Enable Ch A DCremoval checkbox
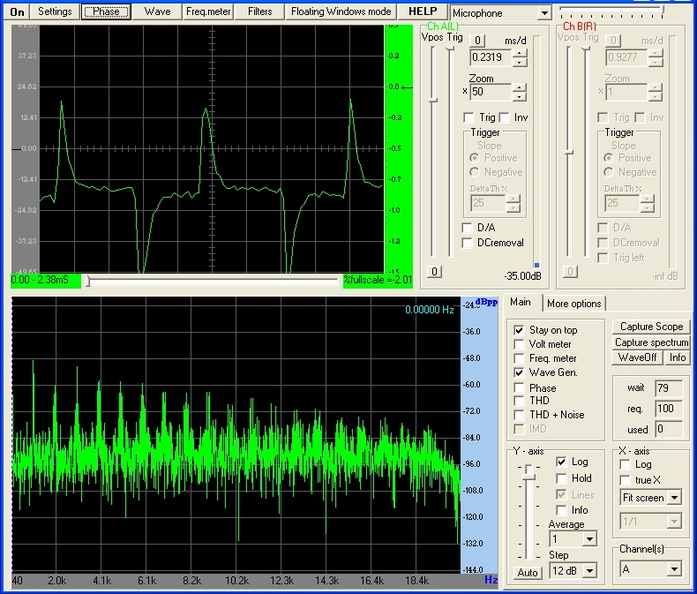The height and width of the screenshot is (594, 697). click(x=467, y=243)
